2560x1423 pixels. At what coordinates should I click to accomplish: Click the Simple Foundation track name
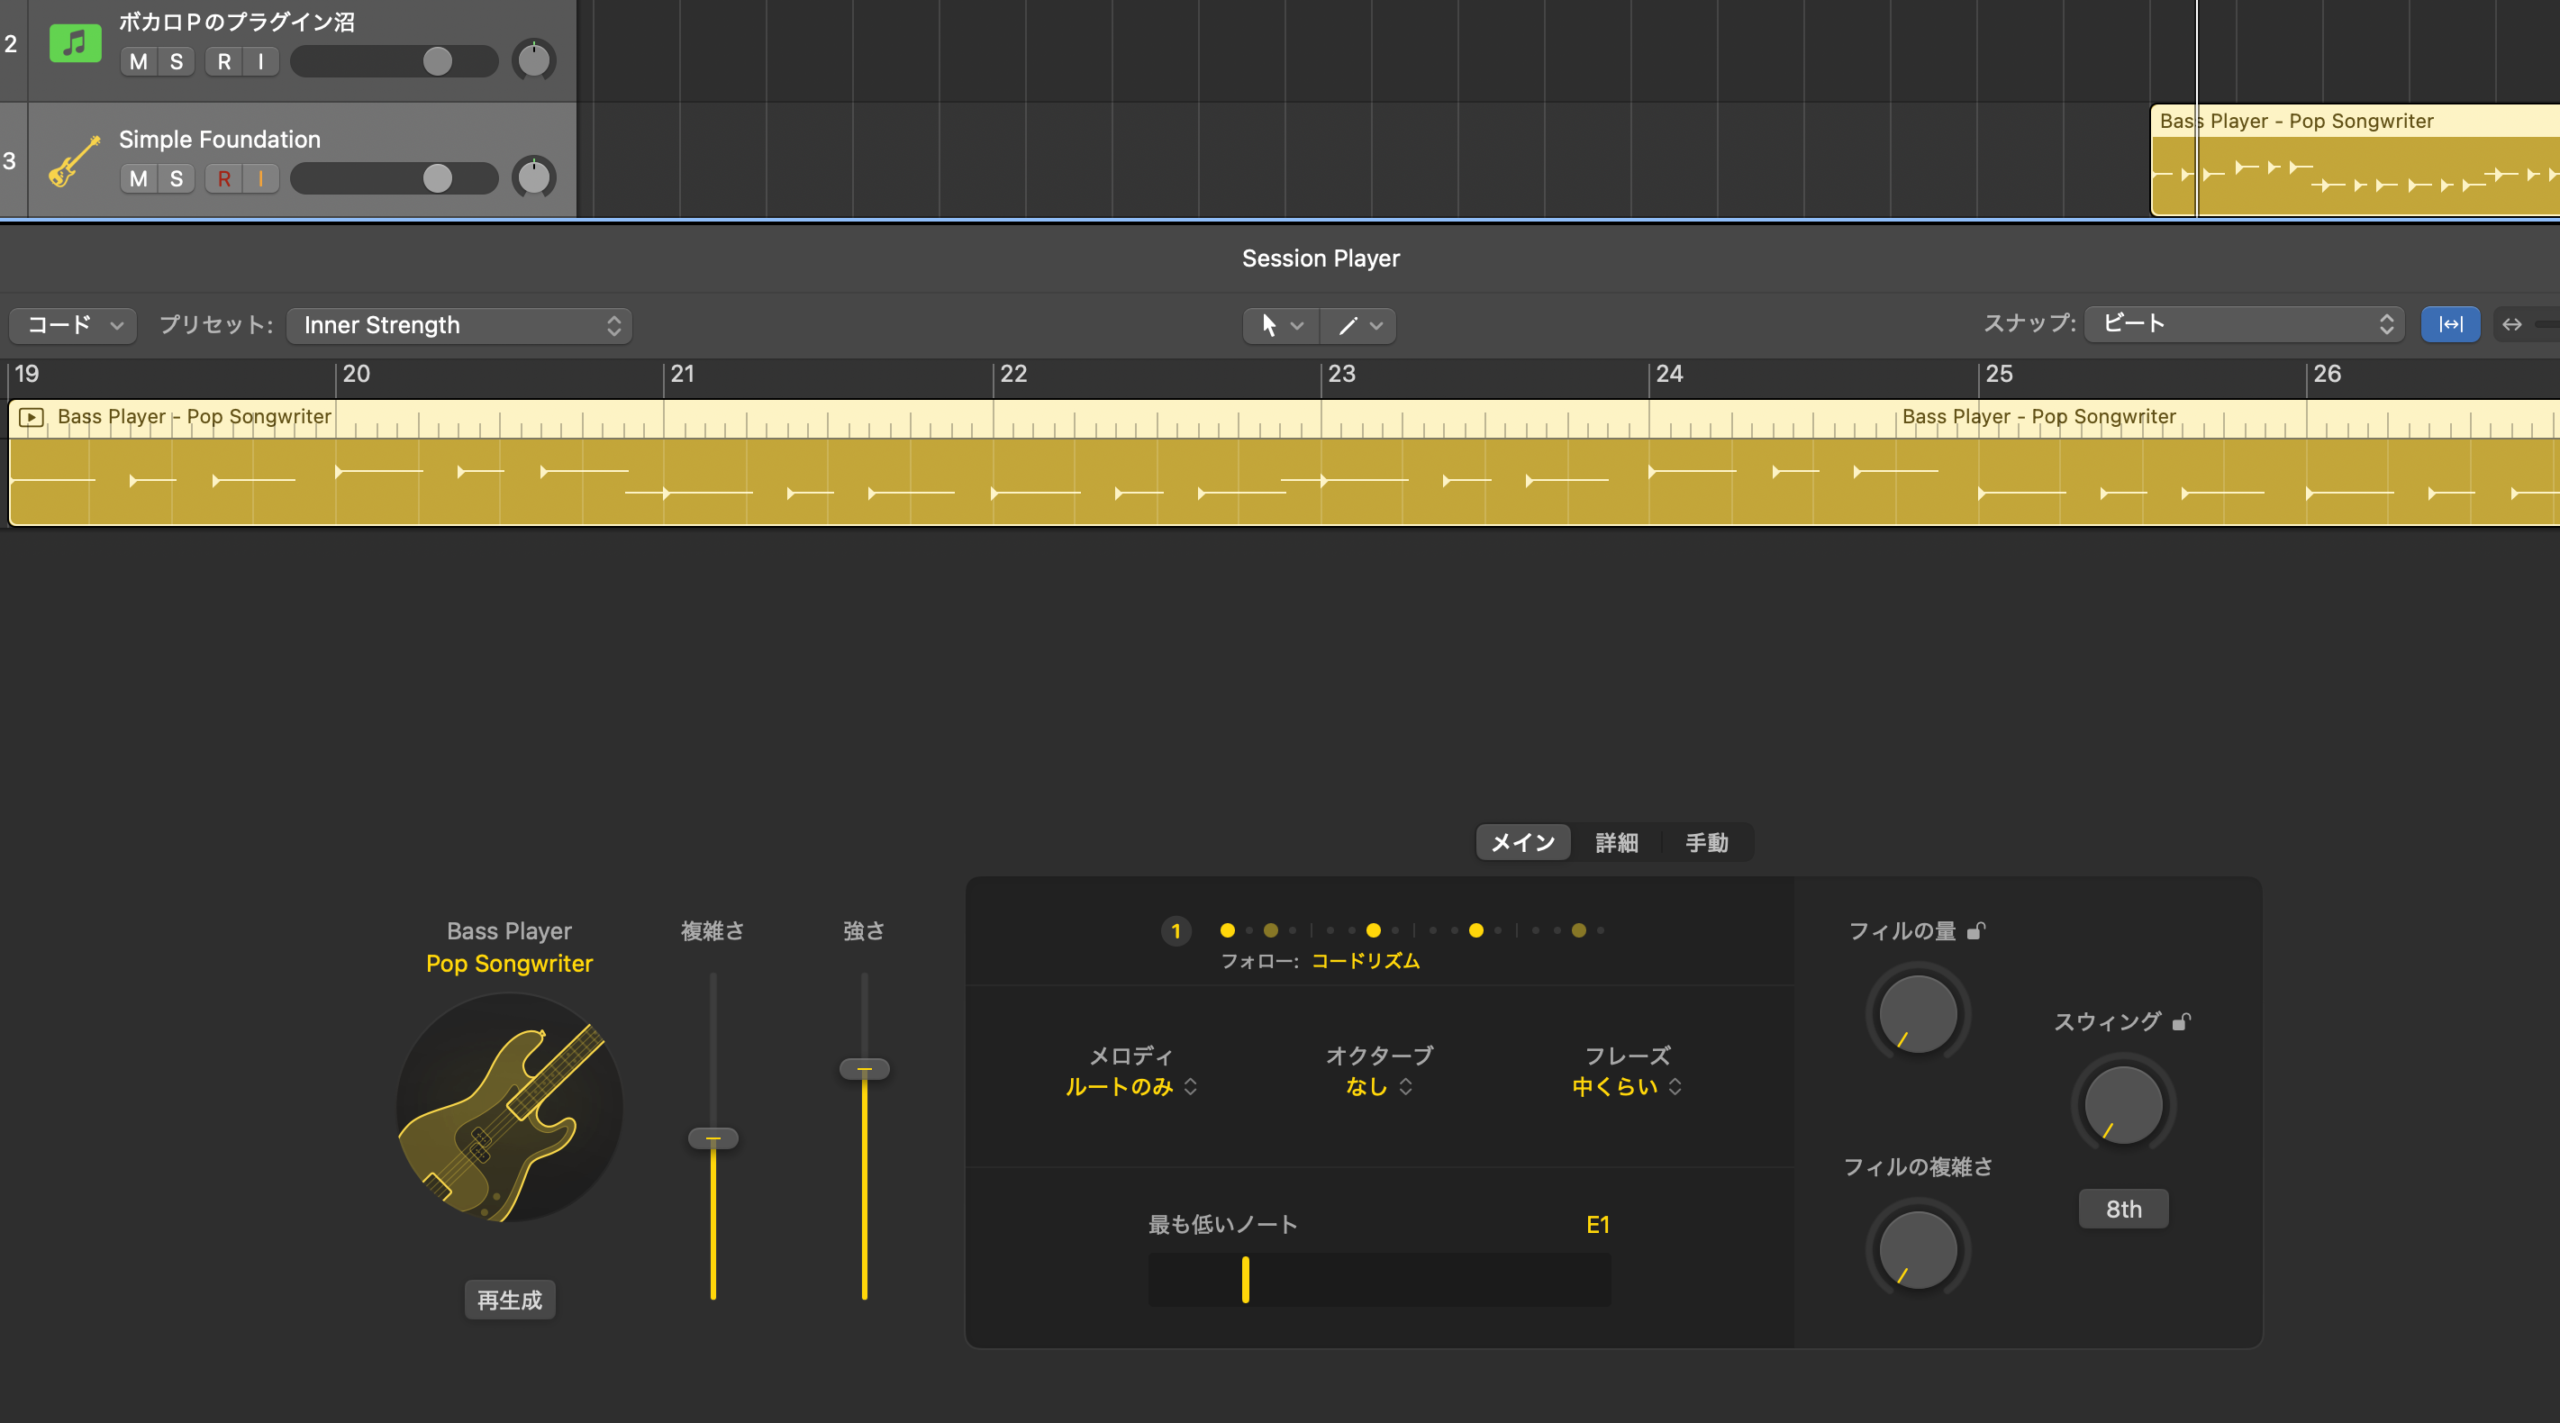[220, 140]
